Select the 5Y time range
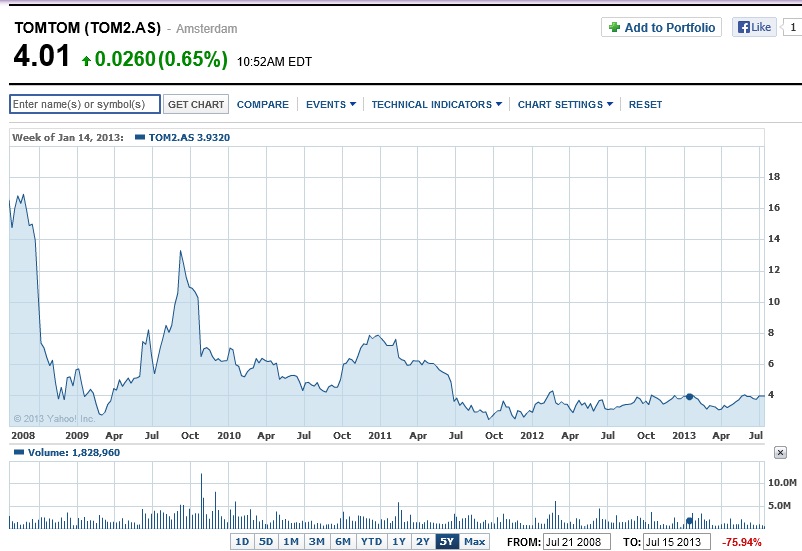Screen dimensions: 802x551 [447, 541]
